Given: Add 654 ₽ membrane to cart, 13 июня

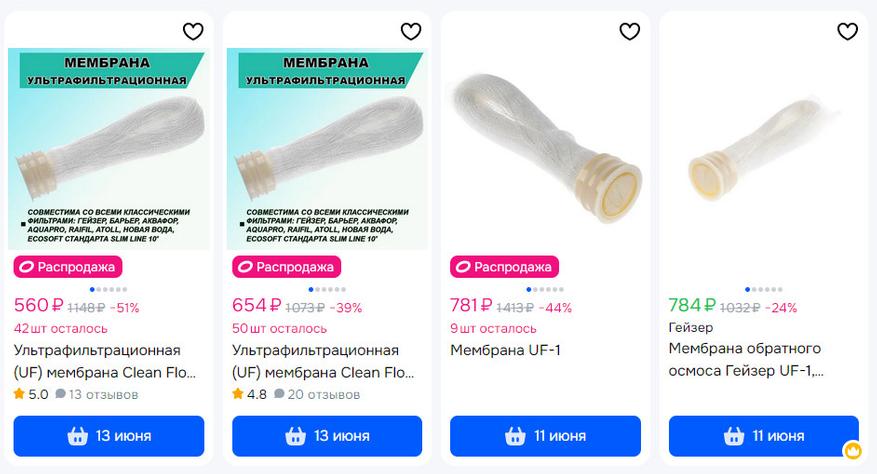Looking at the screenshot, I should (x=327, y=436).
